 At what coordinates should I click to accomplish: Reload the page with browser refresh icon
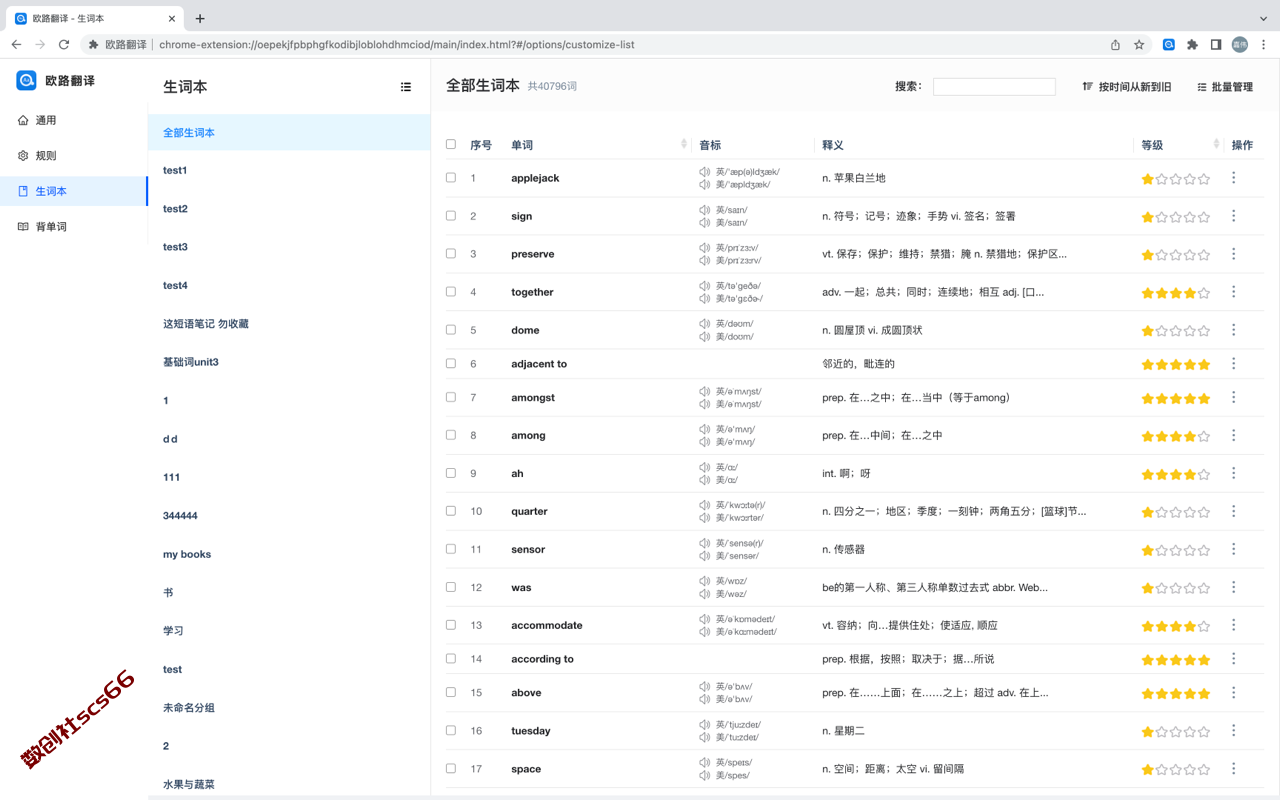[x=64, y=44]
